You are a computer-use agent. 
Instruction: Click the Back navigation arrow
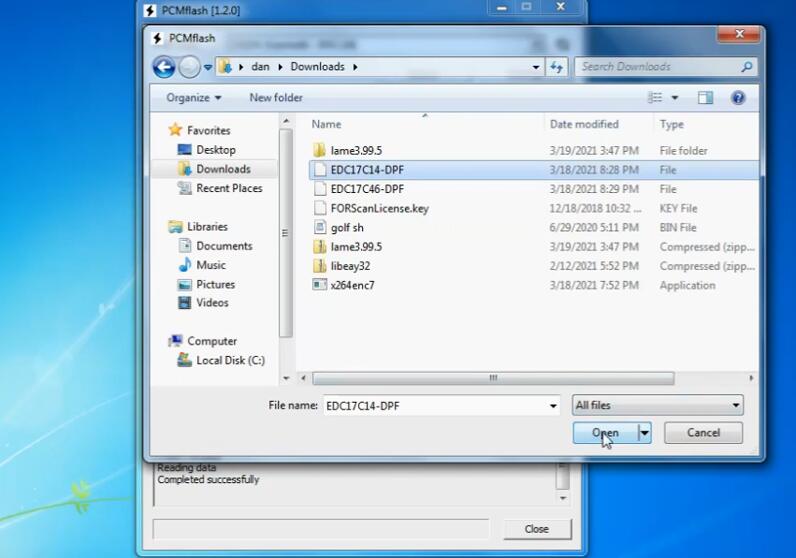pos(164,67)
